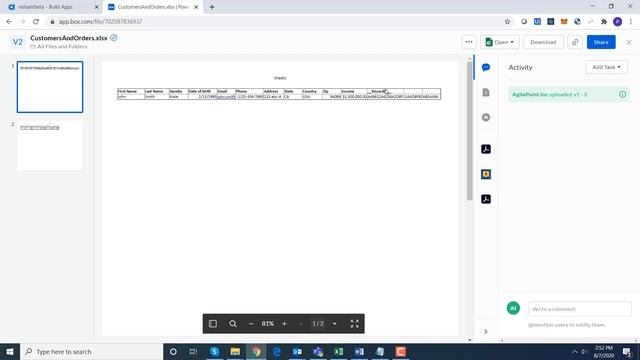Open the Add Task dropdown

pyautogui.click(x=607, y=67)
